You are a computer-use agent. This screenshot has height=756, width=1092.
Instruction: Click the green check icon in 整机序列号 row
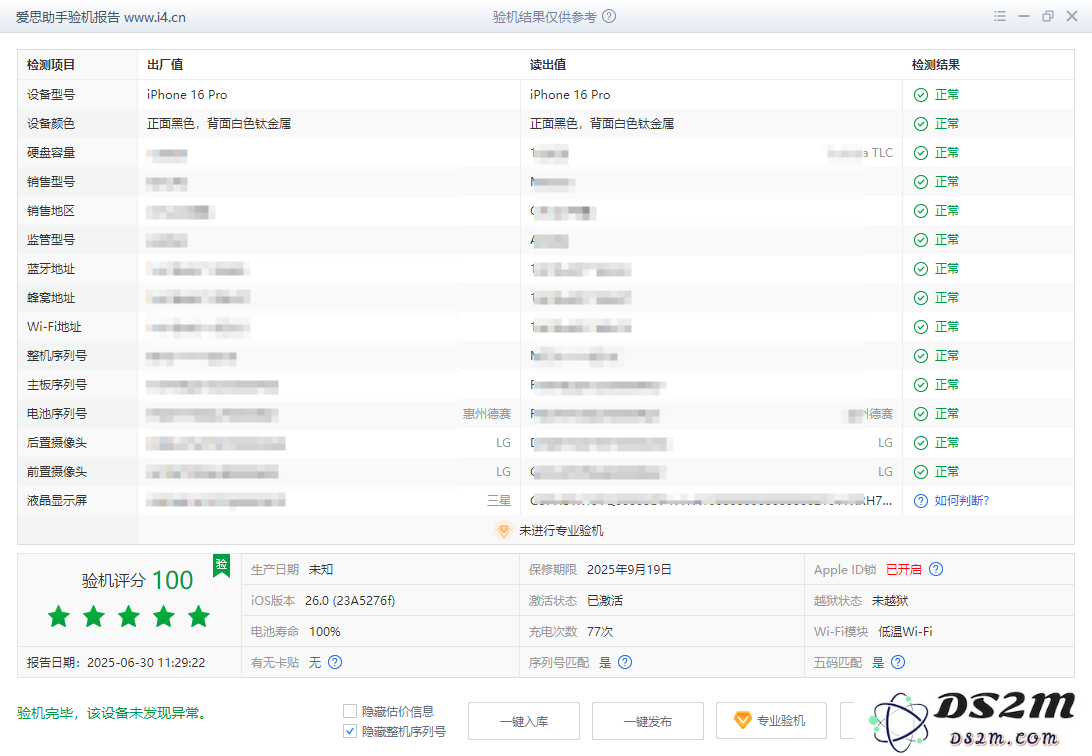pyautogui.click(x=921, y=356)
